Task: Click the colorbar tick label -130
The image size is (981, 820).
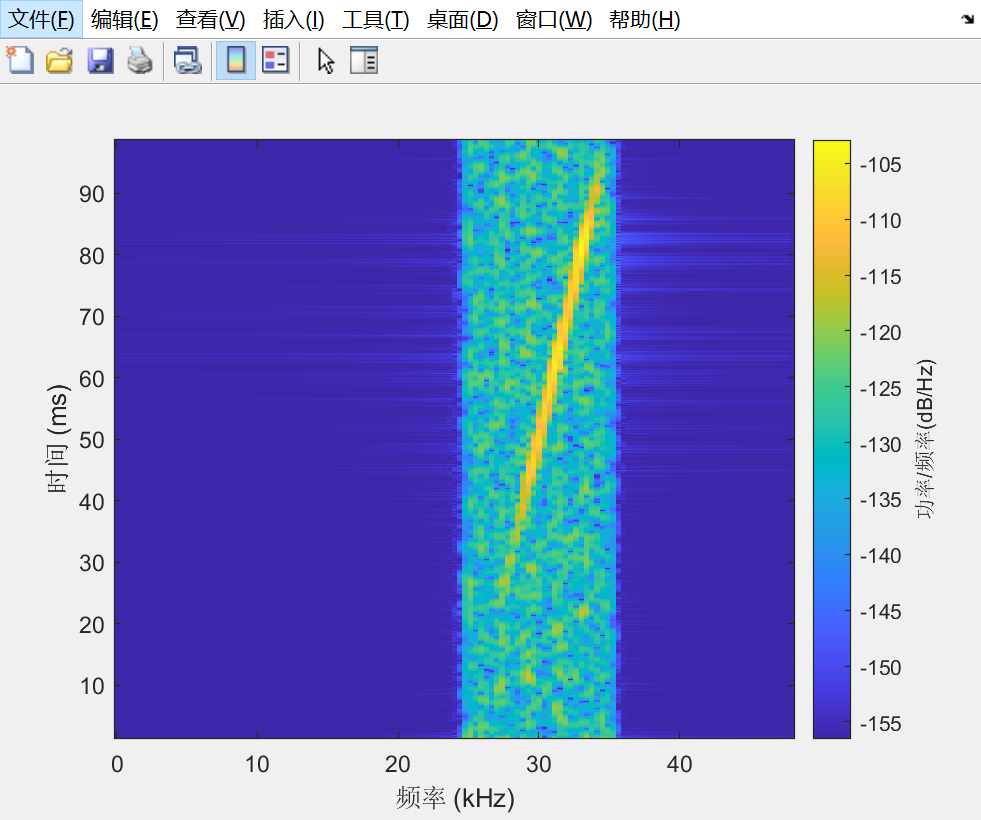Action: tap(880, 445)
